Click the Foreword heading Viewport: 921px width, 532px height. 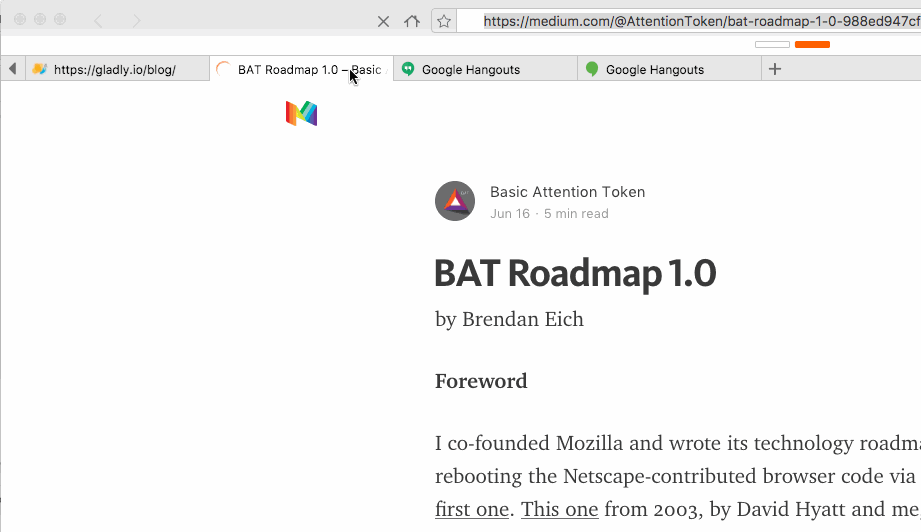[x=481, y=381]
